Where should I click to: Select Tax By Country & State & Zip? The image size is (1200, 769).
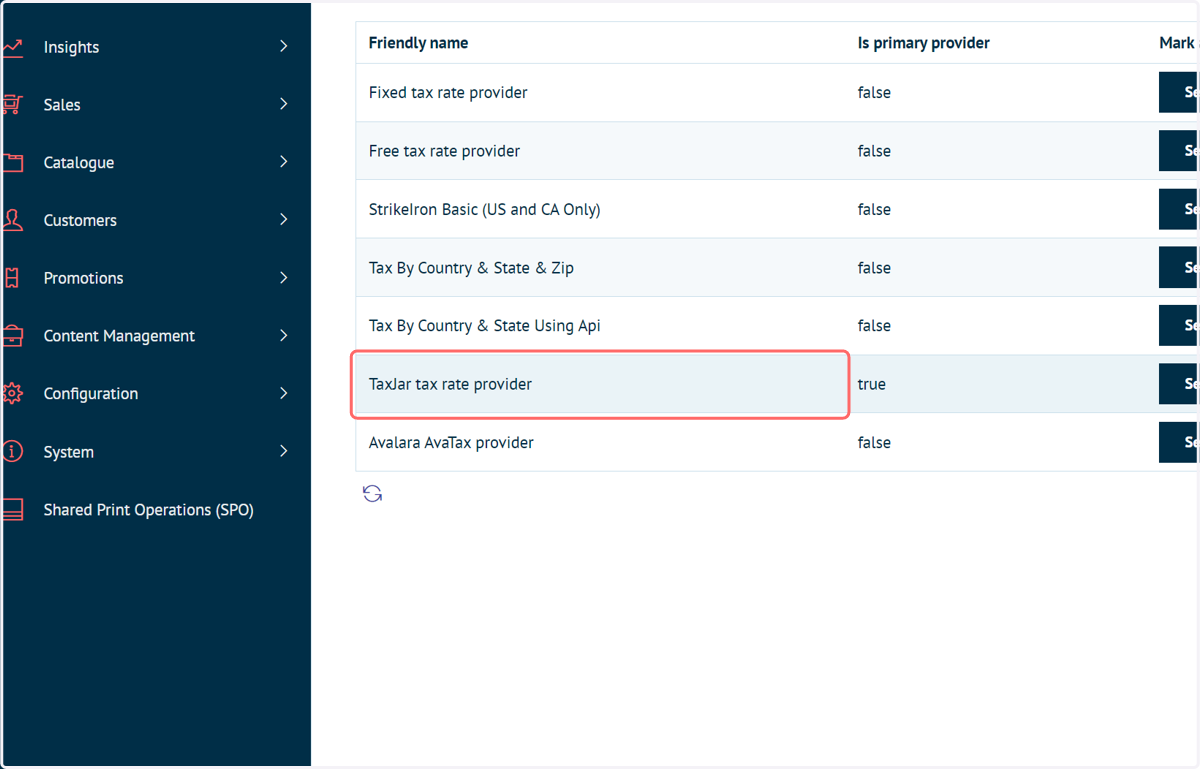tap(471, 267)
